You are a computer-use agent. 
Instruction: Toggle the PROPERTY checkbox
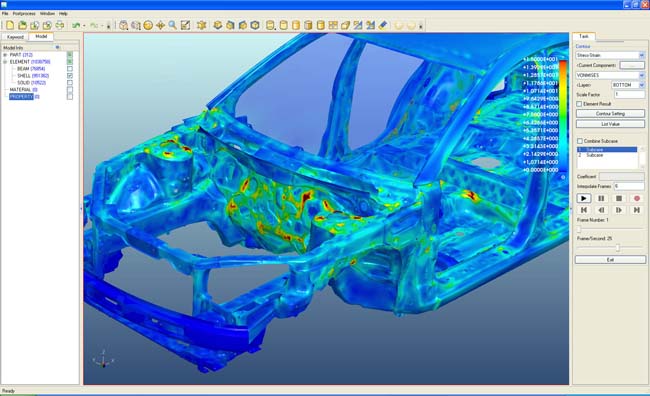pyautogui.click(x=70, y=97)
